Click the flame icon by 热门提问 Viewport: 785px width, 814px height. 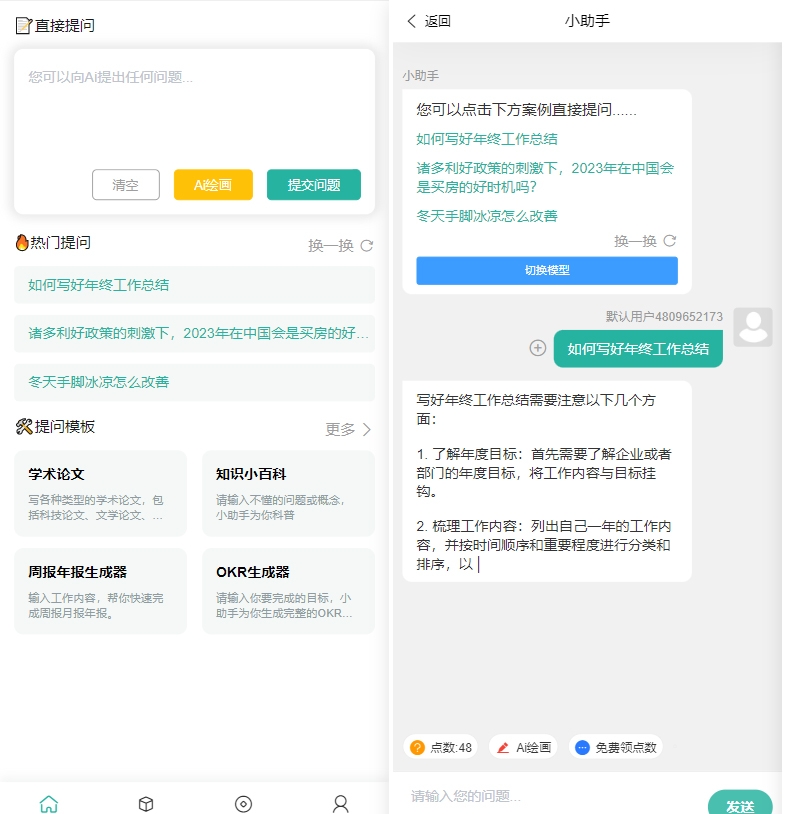[22, 242]
